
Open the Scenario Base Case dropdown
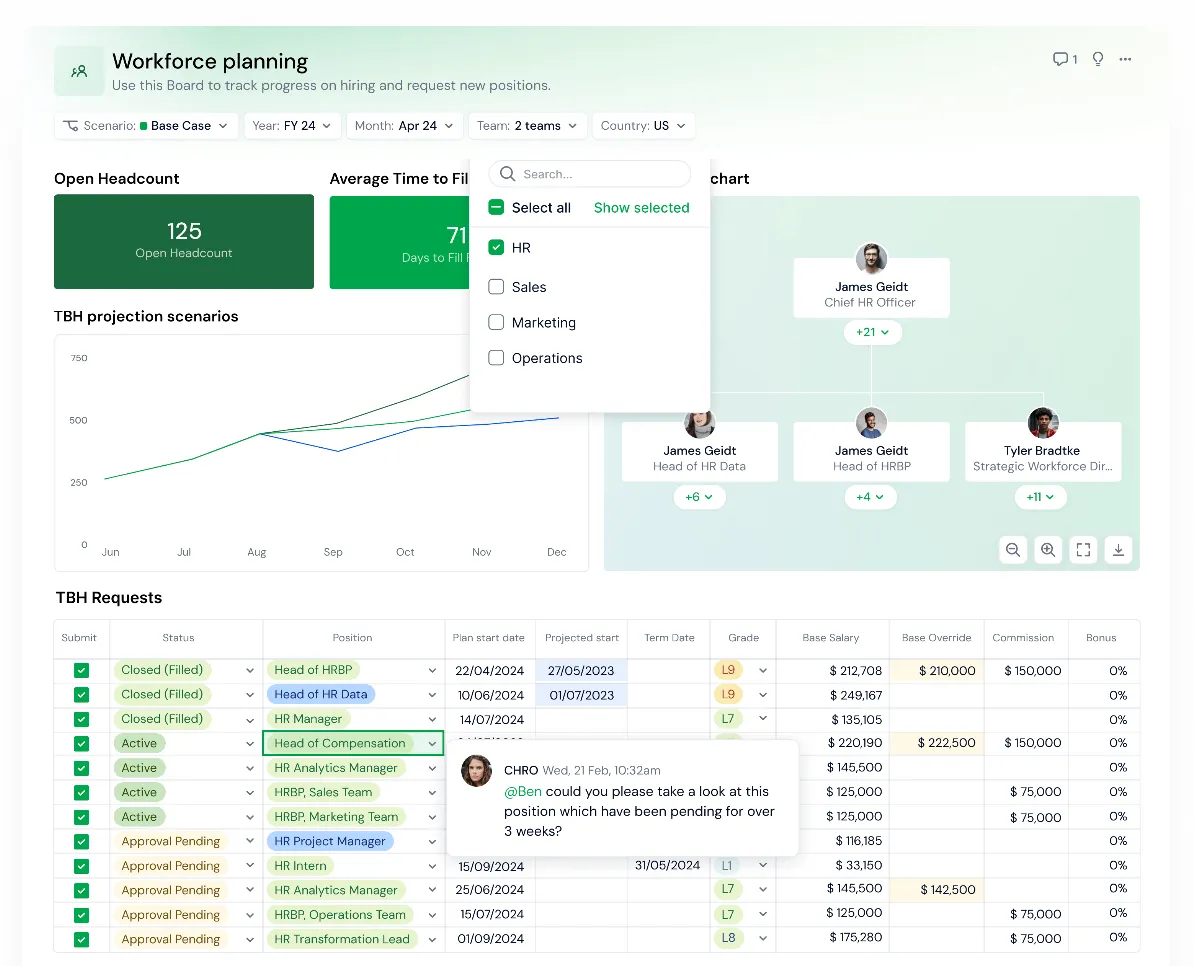pos(146,126)
